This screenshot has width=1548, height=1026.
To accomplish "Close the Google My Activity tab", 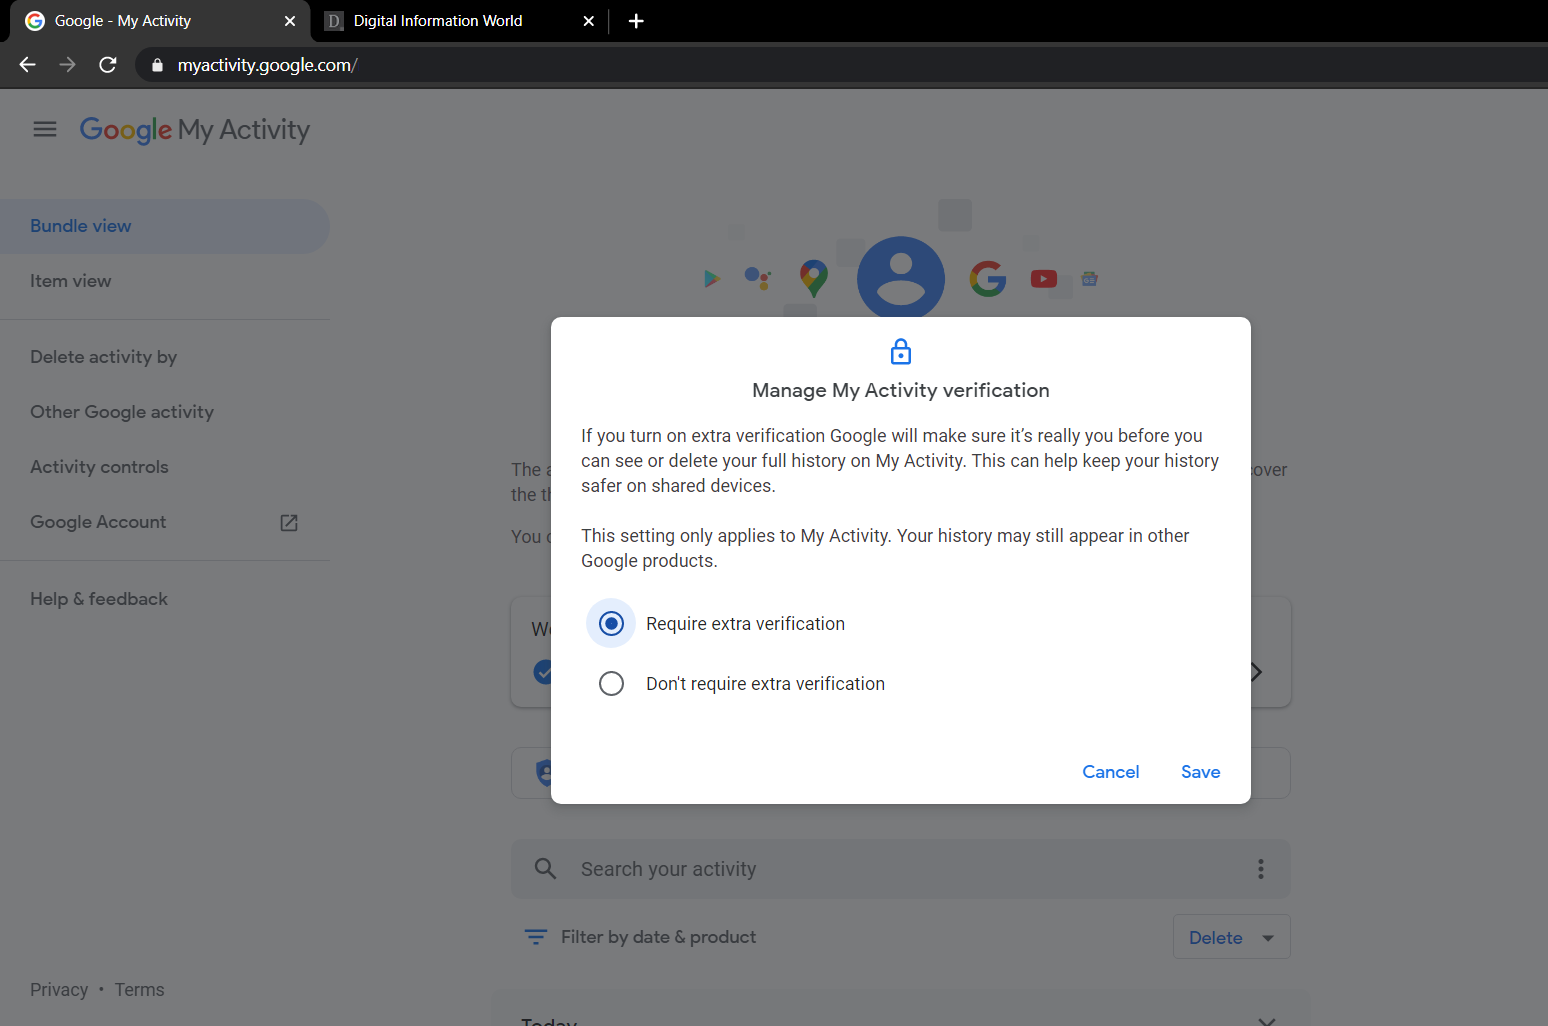I will pyautogui.click(x=290, y=21).
